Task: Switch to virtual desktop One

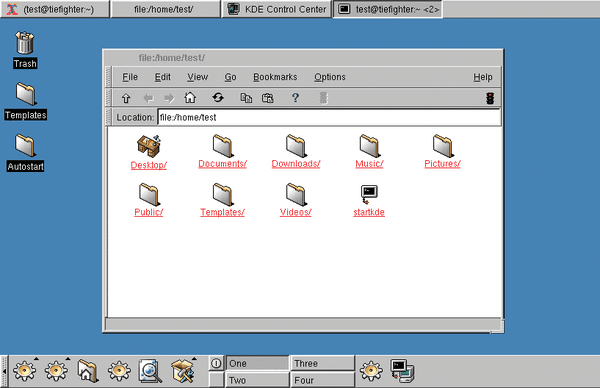Action: pyautogui.click(x=258, y=363)
